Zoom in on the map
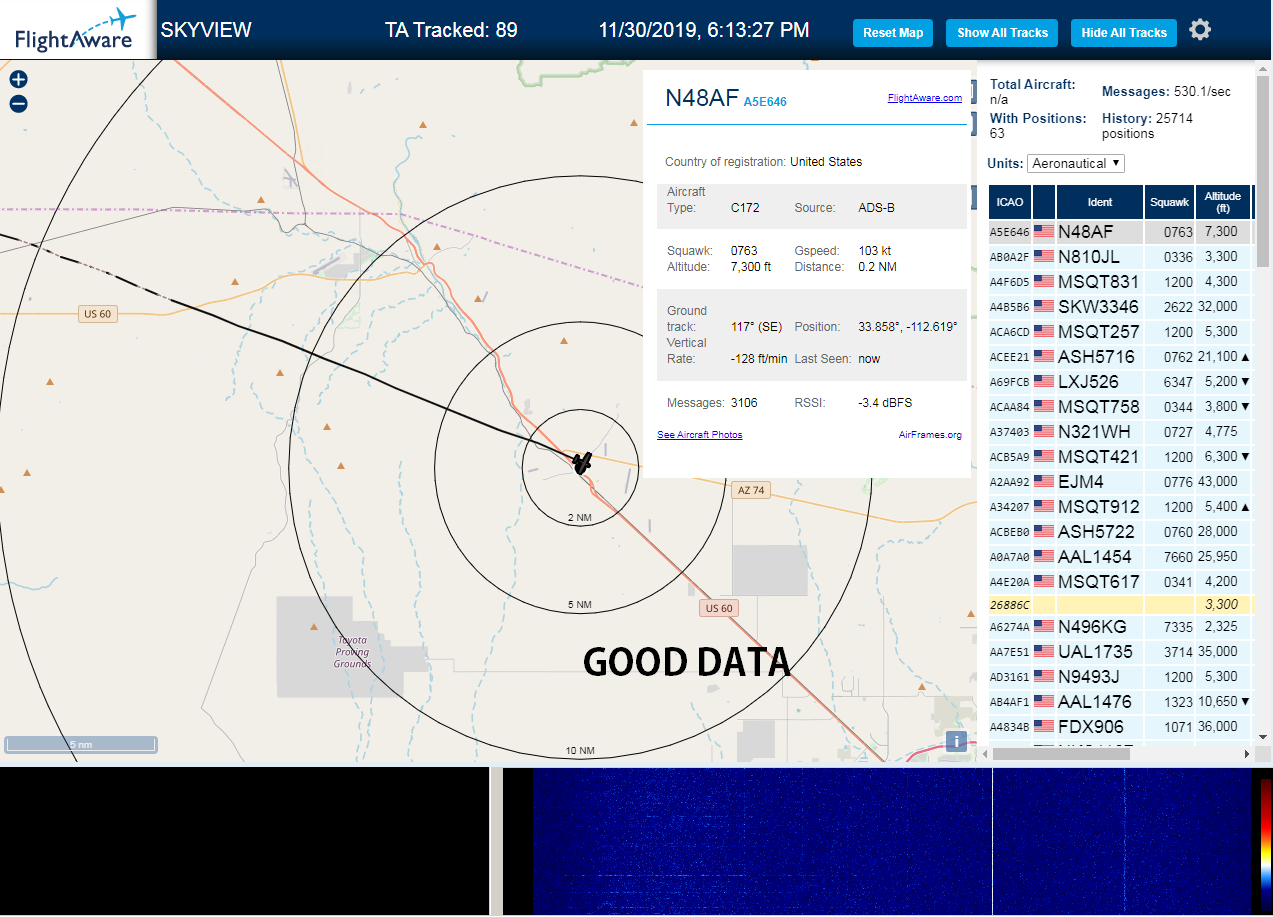The image size is (1273, 917). pyautogui.click(x=18, y=79)
